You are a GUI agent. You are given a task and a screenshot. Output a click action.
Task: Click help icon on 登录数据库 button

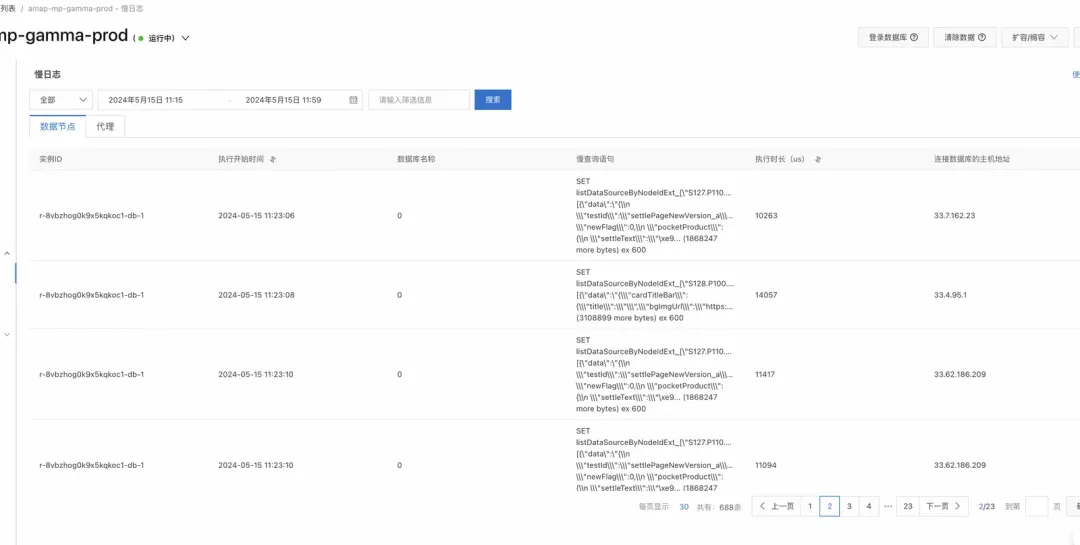tap(914, 38)
